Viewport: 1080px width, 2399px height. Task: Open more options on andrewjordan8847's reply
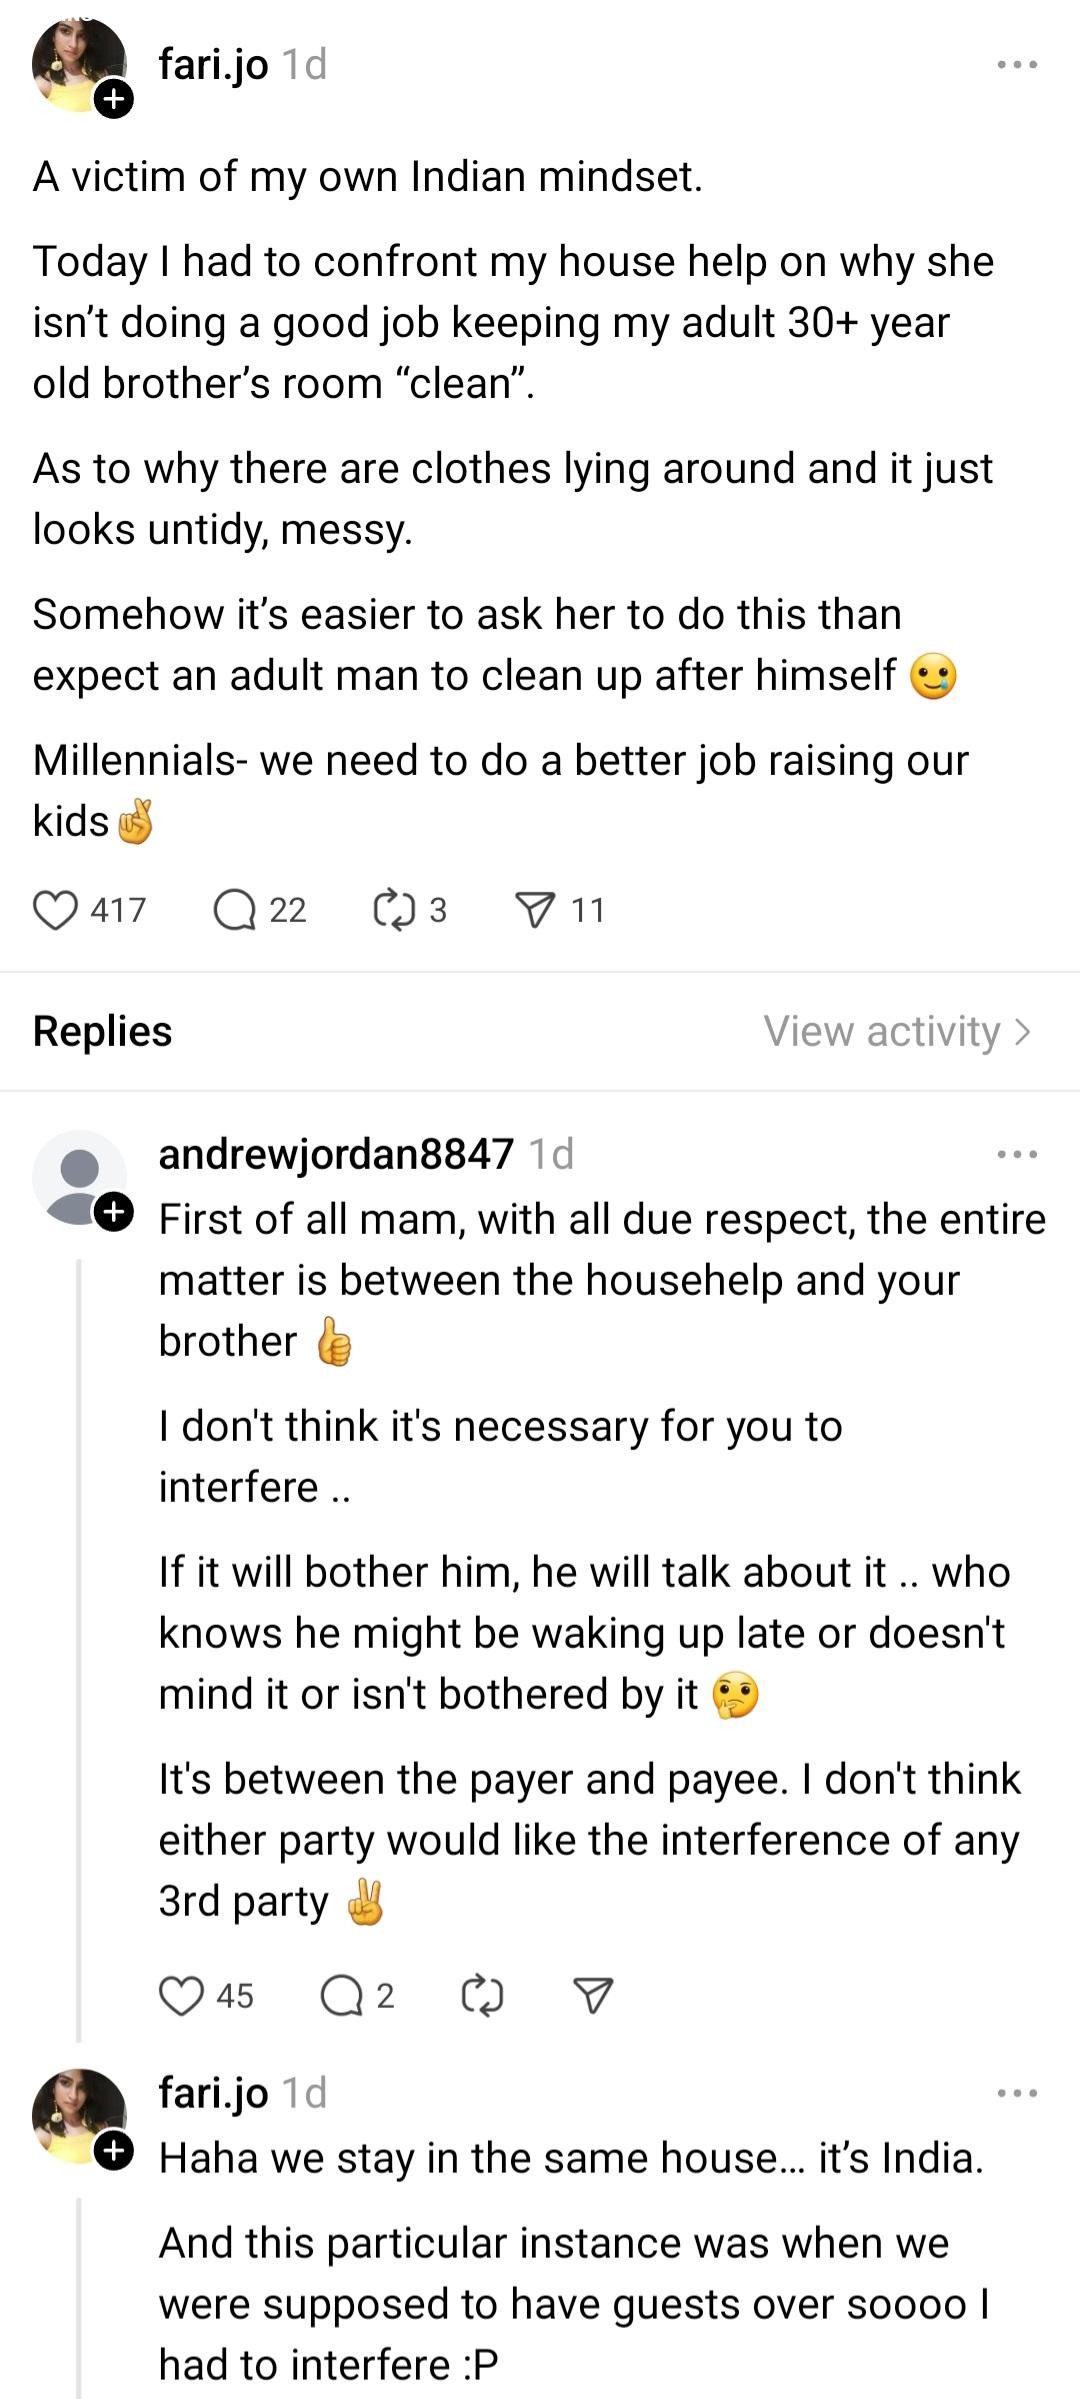pyautogui.click(x=1017, y=1154)
